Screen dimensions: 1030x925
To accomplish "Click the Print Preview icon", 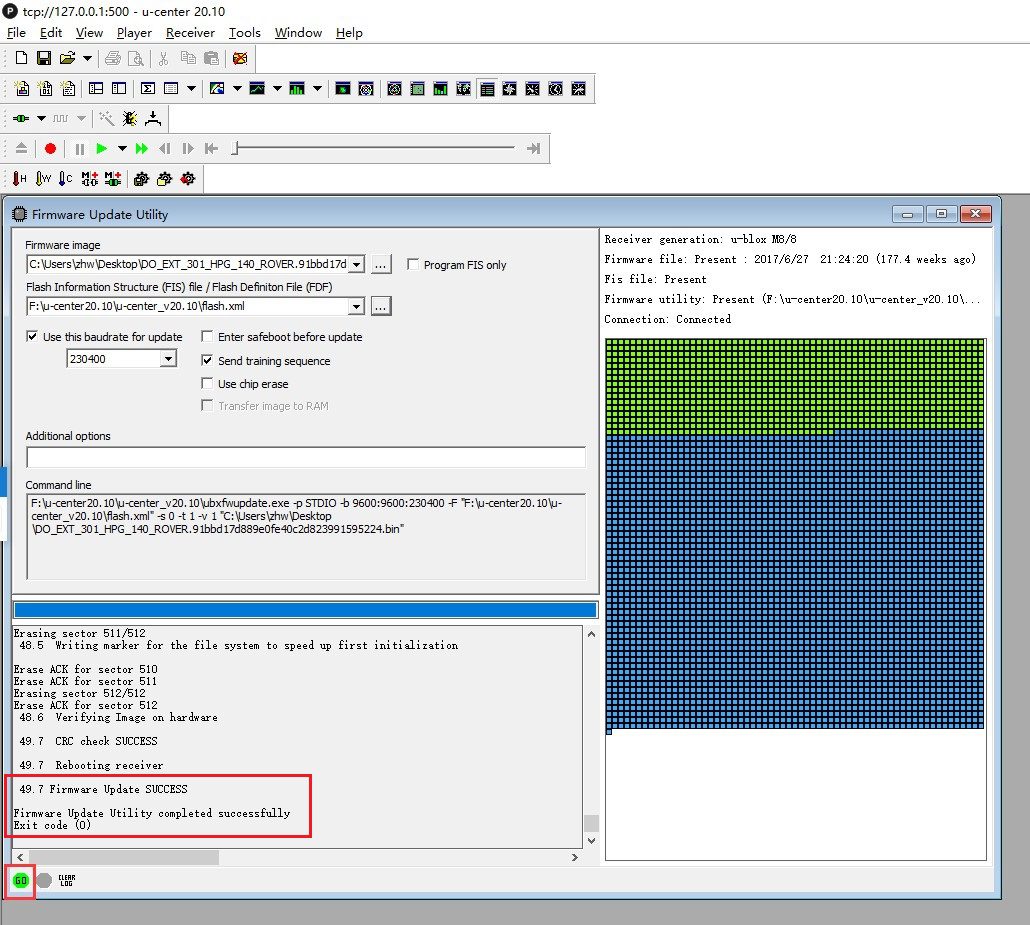I will tap(136, 58).
